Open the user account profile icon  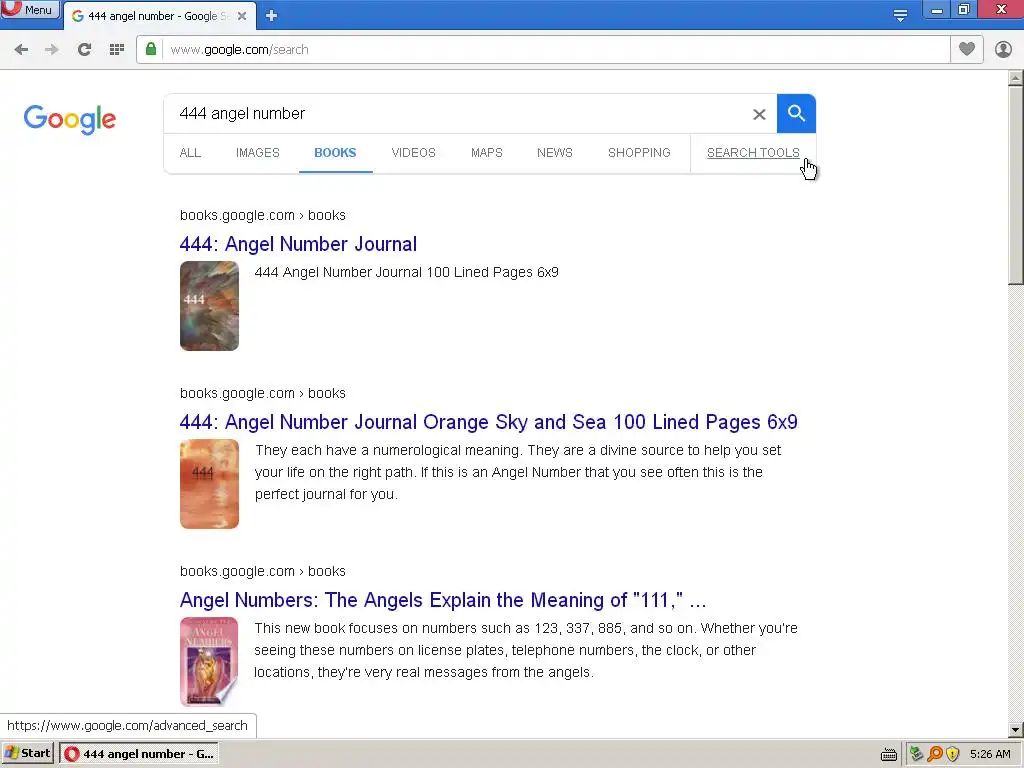tap(1003, 49)
